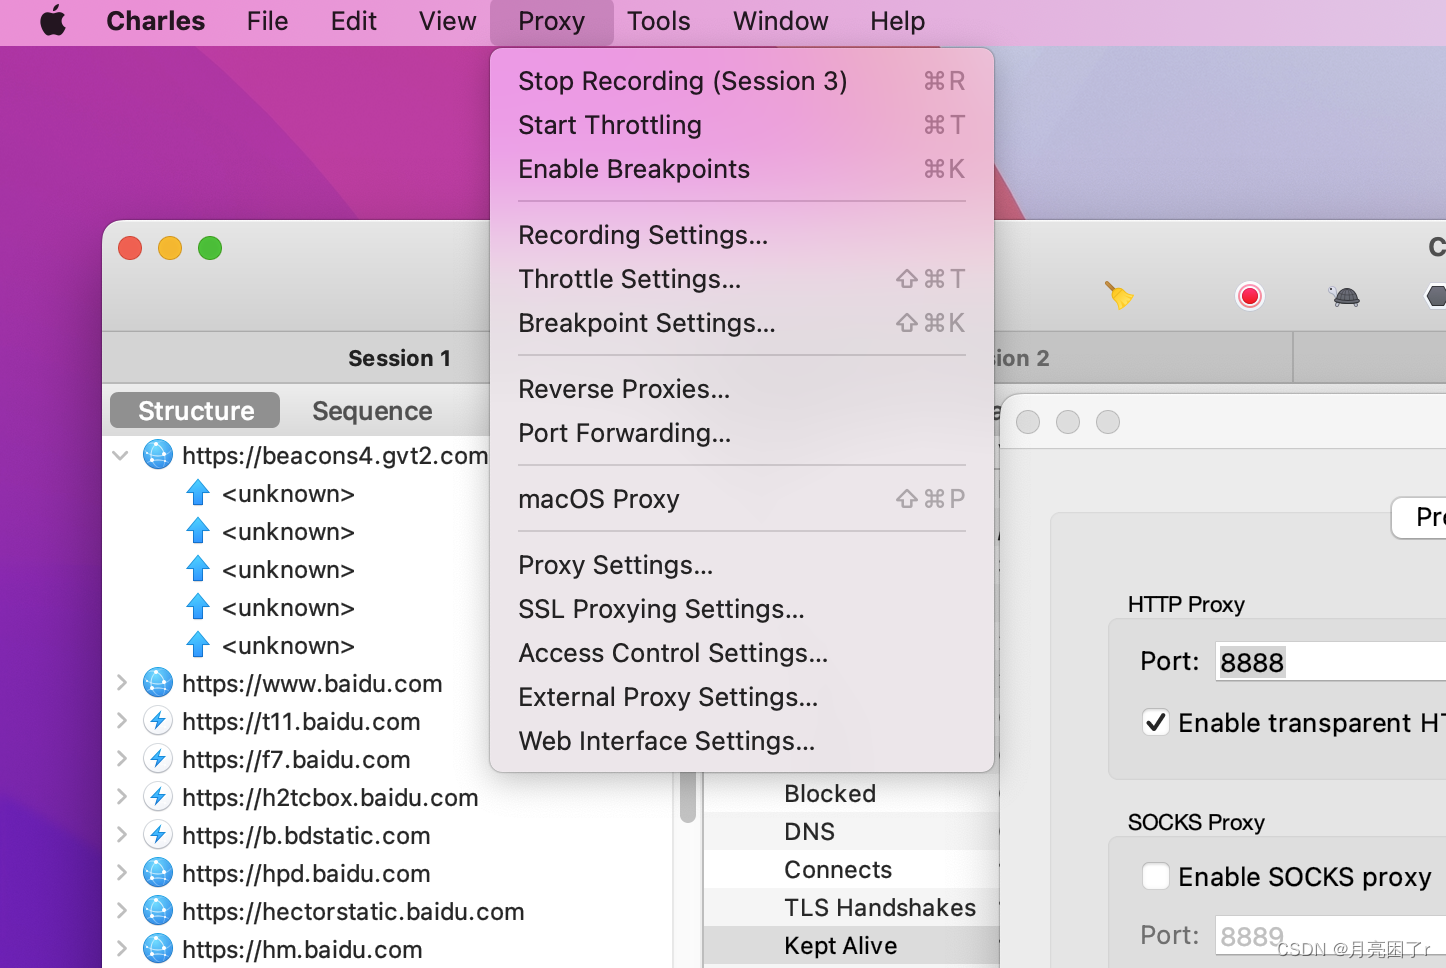Viewport: 1446px width, 968px height.
Task: Click globe icon of hectorstatic.baidu.com host
Action: click(x=158, y=911)
